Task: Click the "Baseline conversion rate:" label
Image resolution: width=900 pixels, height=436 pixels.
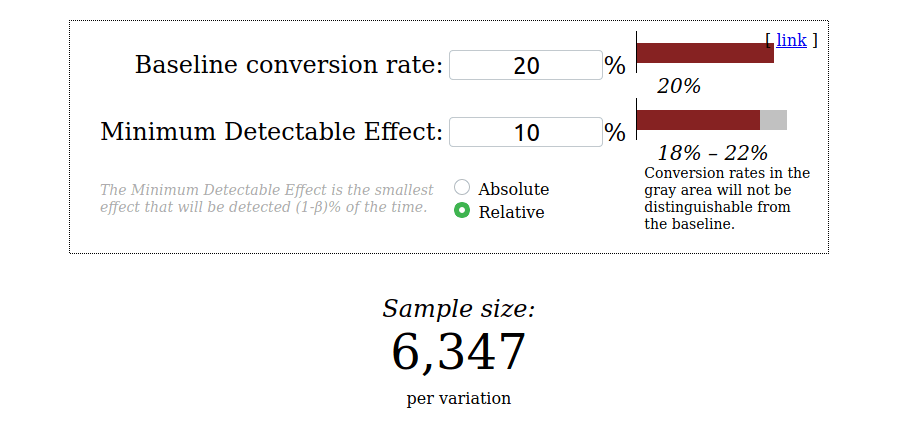Action: pyautogui.click(x=288, y=66)
